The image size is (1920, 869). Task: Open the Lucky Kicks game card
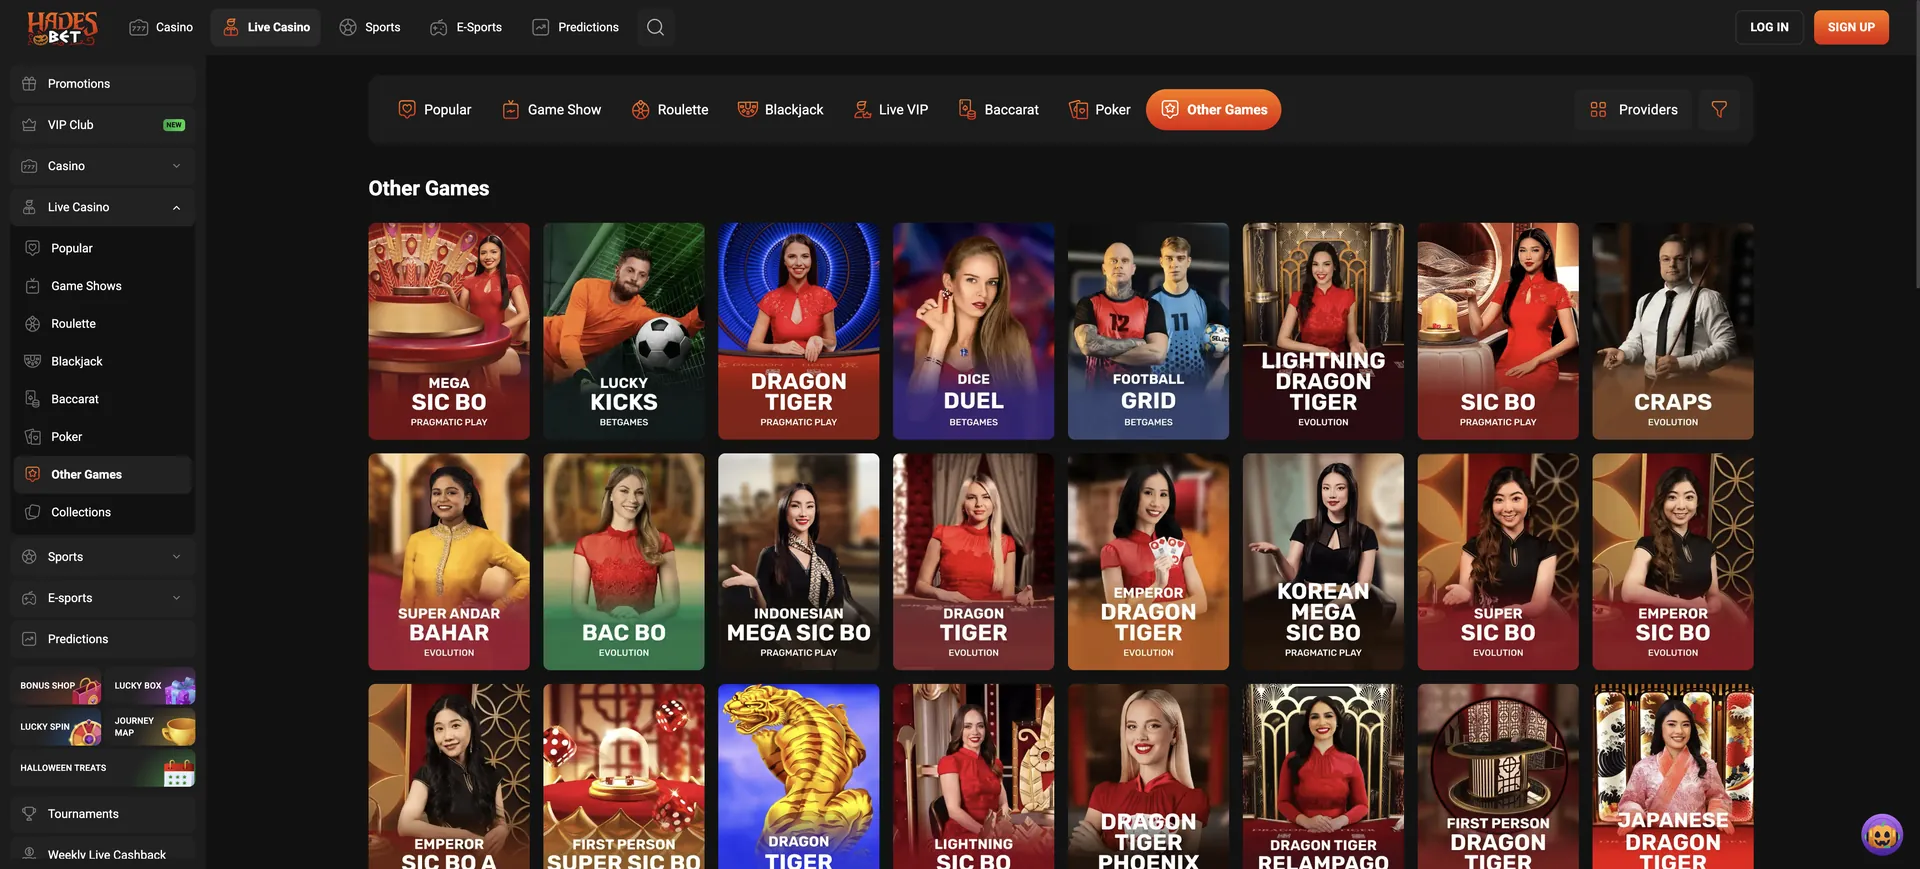pos(624,331)
